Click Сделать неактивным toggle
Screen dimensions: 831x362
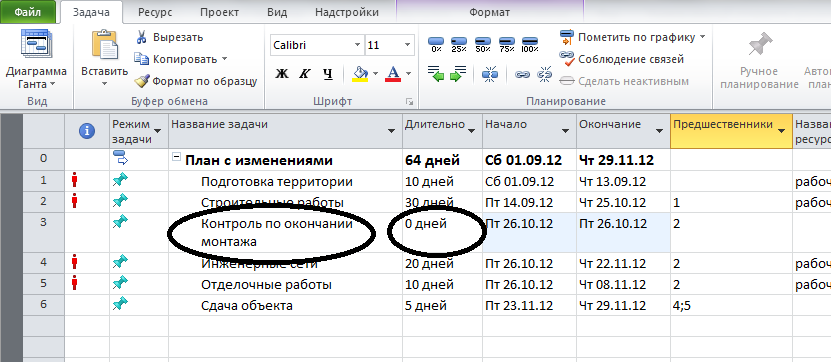click(624, 81)
